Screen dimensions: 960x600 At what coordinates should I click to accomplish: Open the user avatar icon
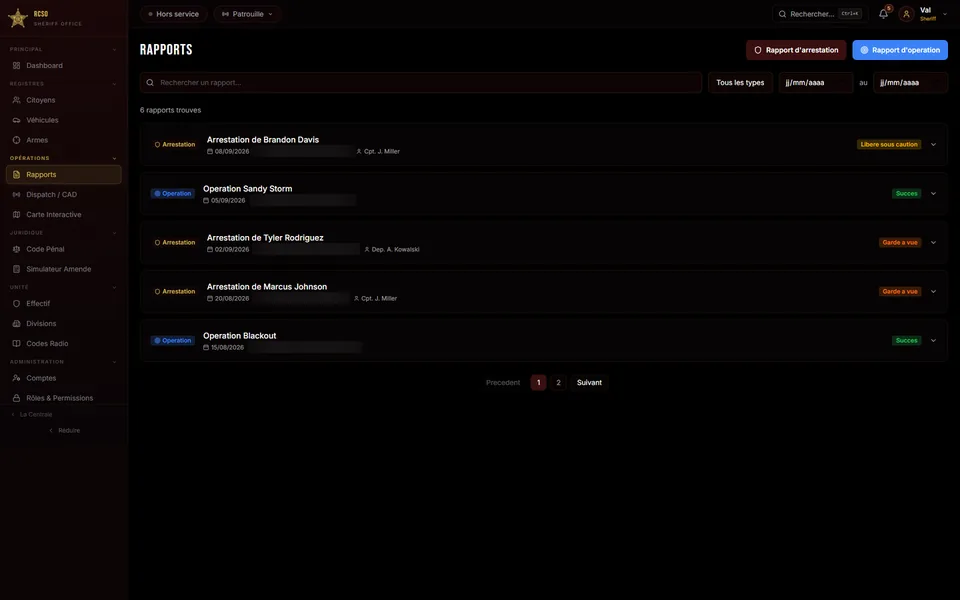click(x=906, y=13)
